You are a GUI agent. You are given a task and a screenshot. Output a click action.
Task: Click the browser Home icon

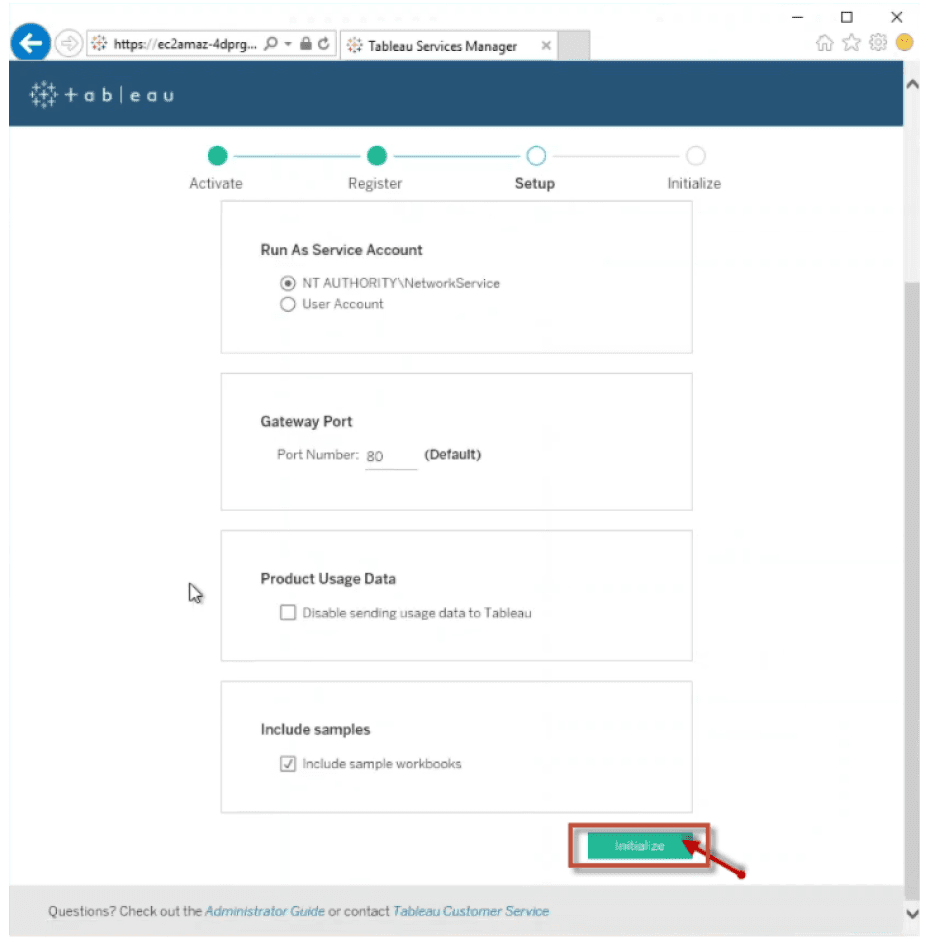pos(824,42)
